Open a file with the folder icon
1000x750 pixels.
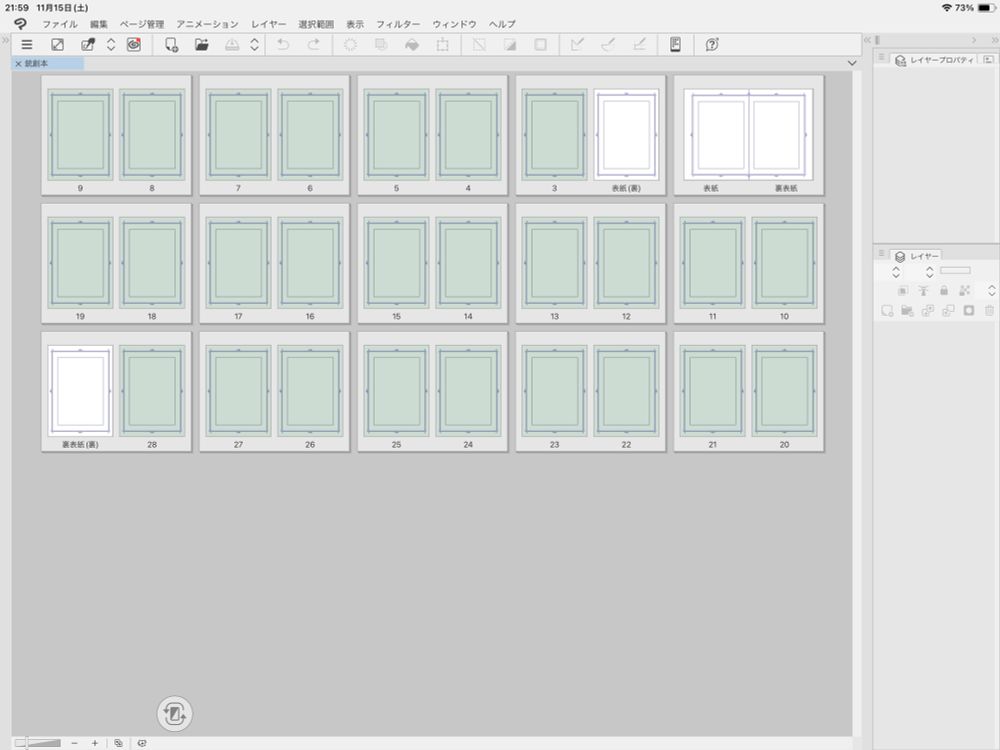point(202,45)
